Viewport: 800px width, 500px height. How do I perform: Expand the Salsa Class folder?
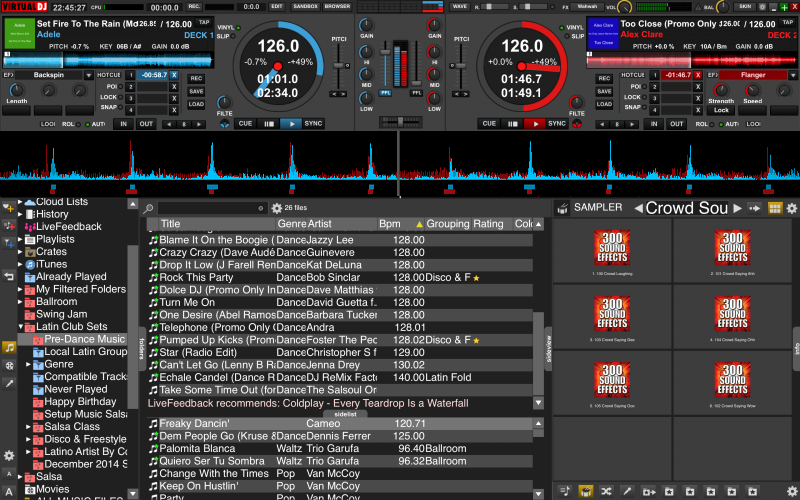click(x=29, y=427)
